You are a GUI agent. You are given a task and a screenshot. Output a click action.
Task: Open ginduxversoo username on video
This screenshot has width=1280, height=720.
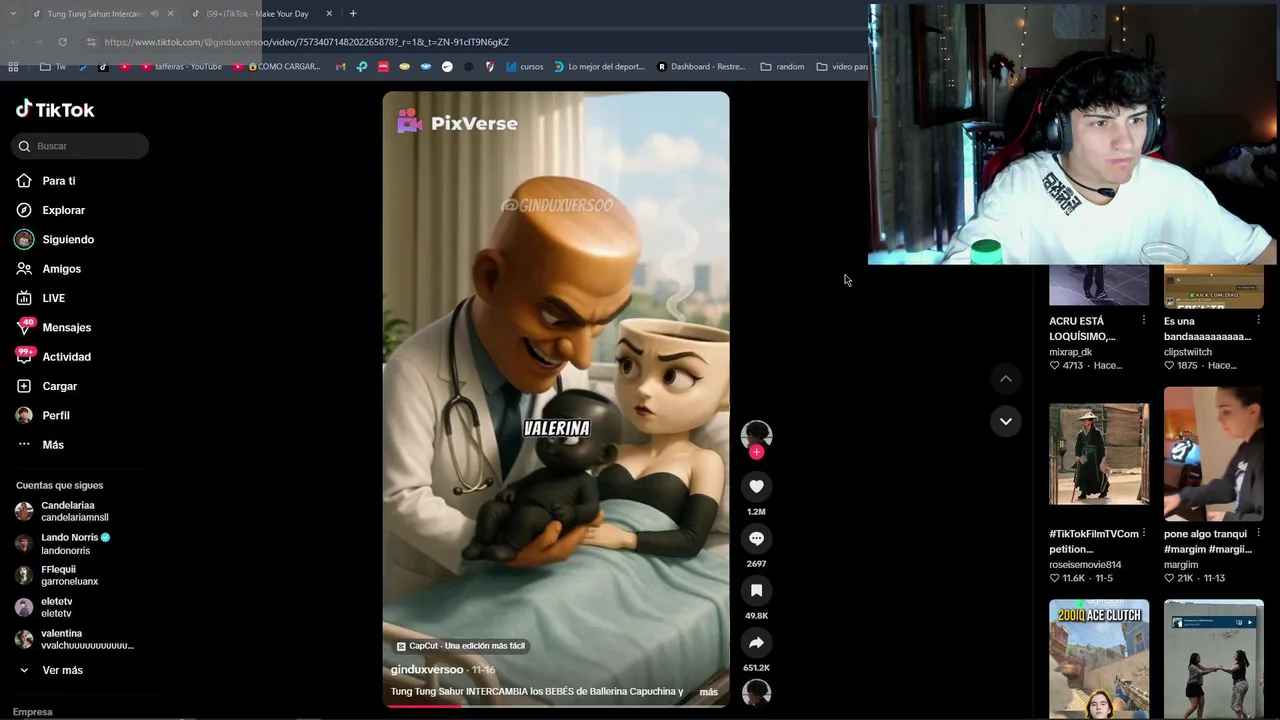[427, 669]
